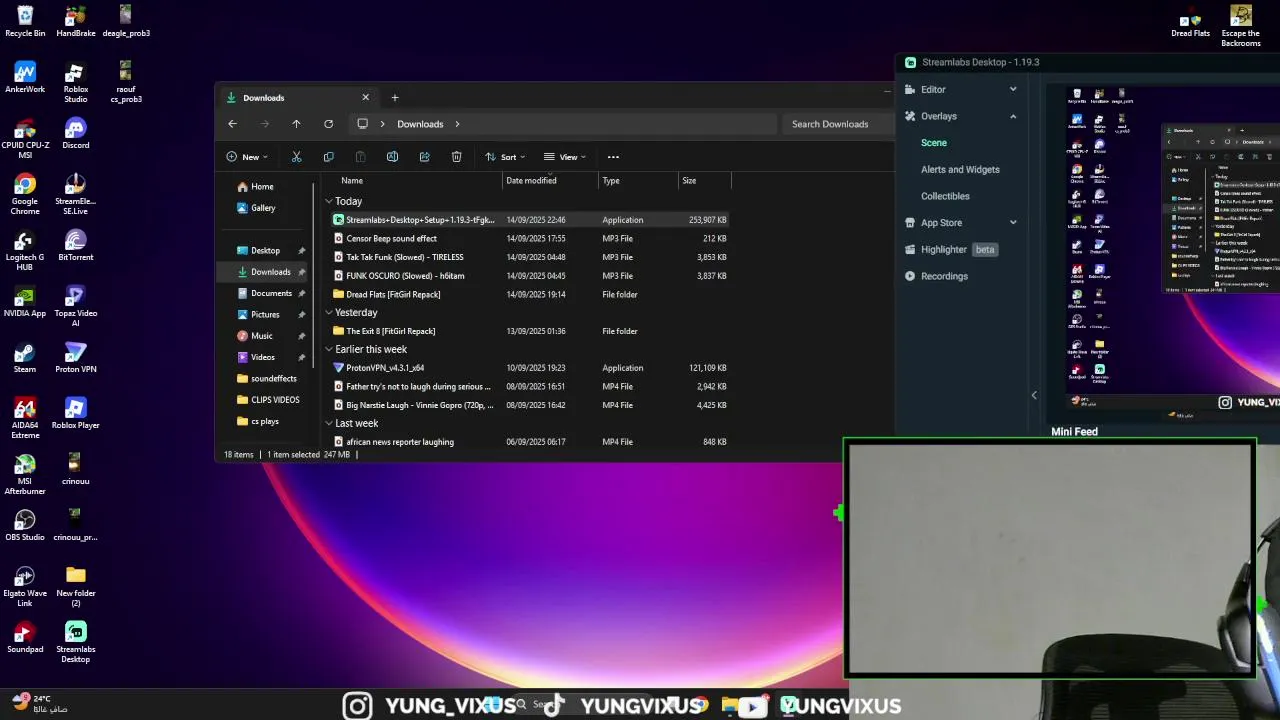Open Topaz Video AI desktop icon
1280x720 pixels.
pos(76,307)
